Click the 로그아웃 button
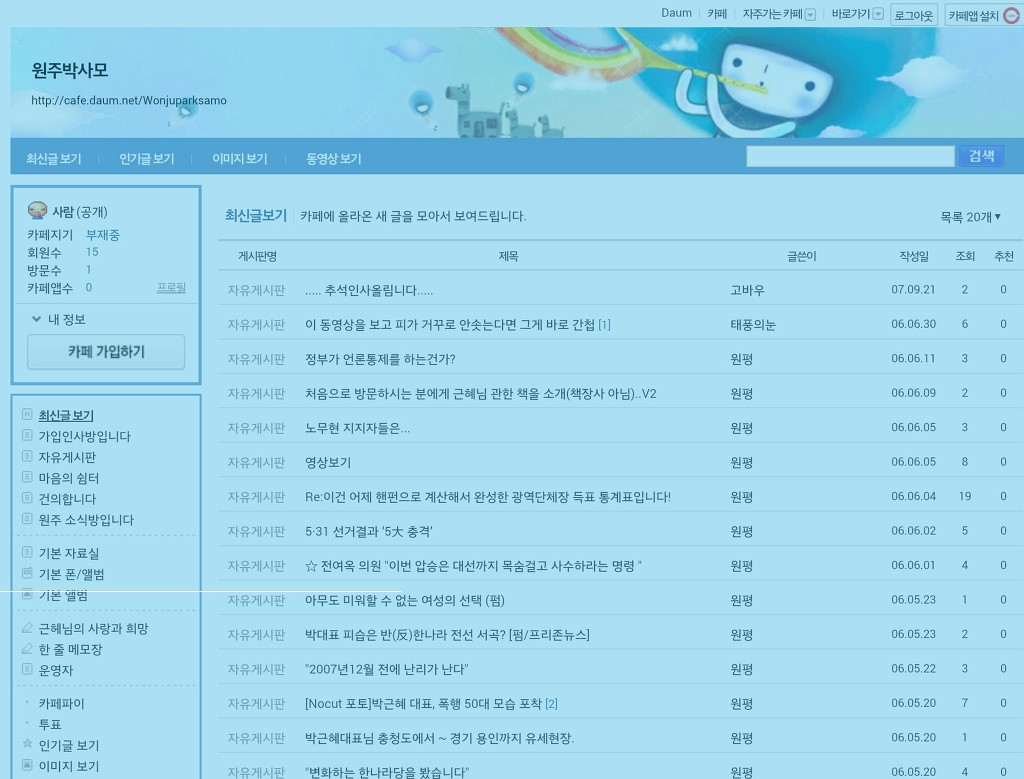 pos(914,15)
